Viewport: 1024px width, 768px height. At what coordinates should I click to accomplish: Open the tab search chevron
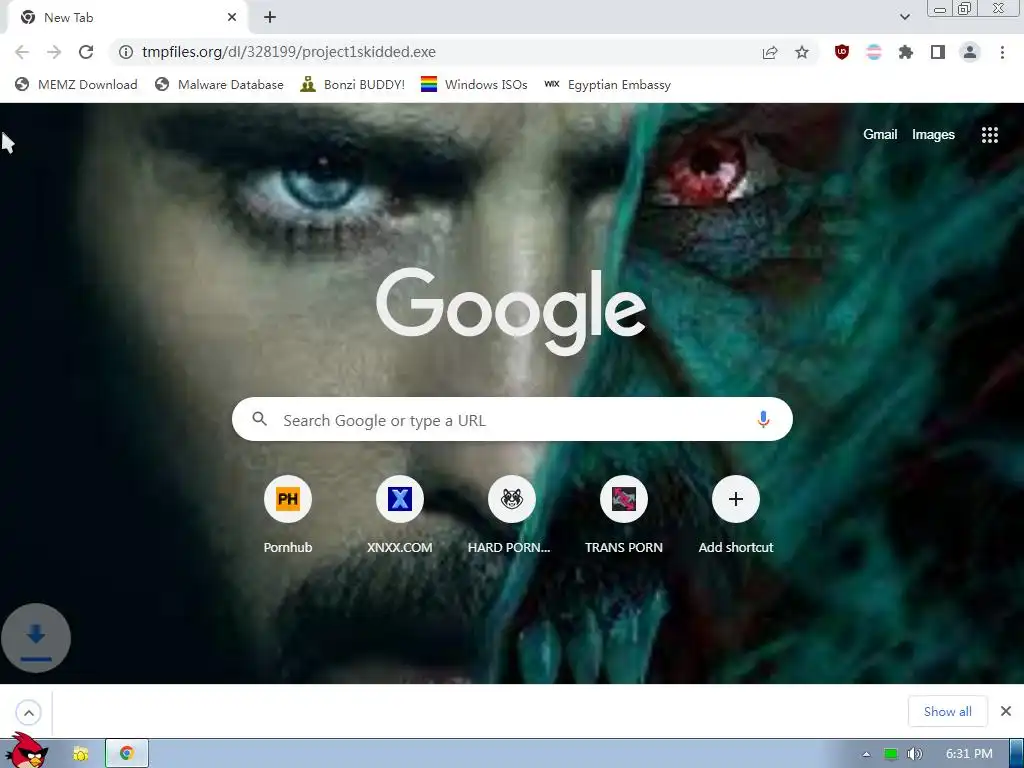pyautogui.click(x=904, y=17)
